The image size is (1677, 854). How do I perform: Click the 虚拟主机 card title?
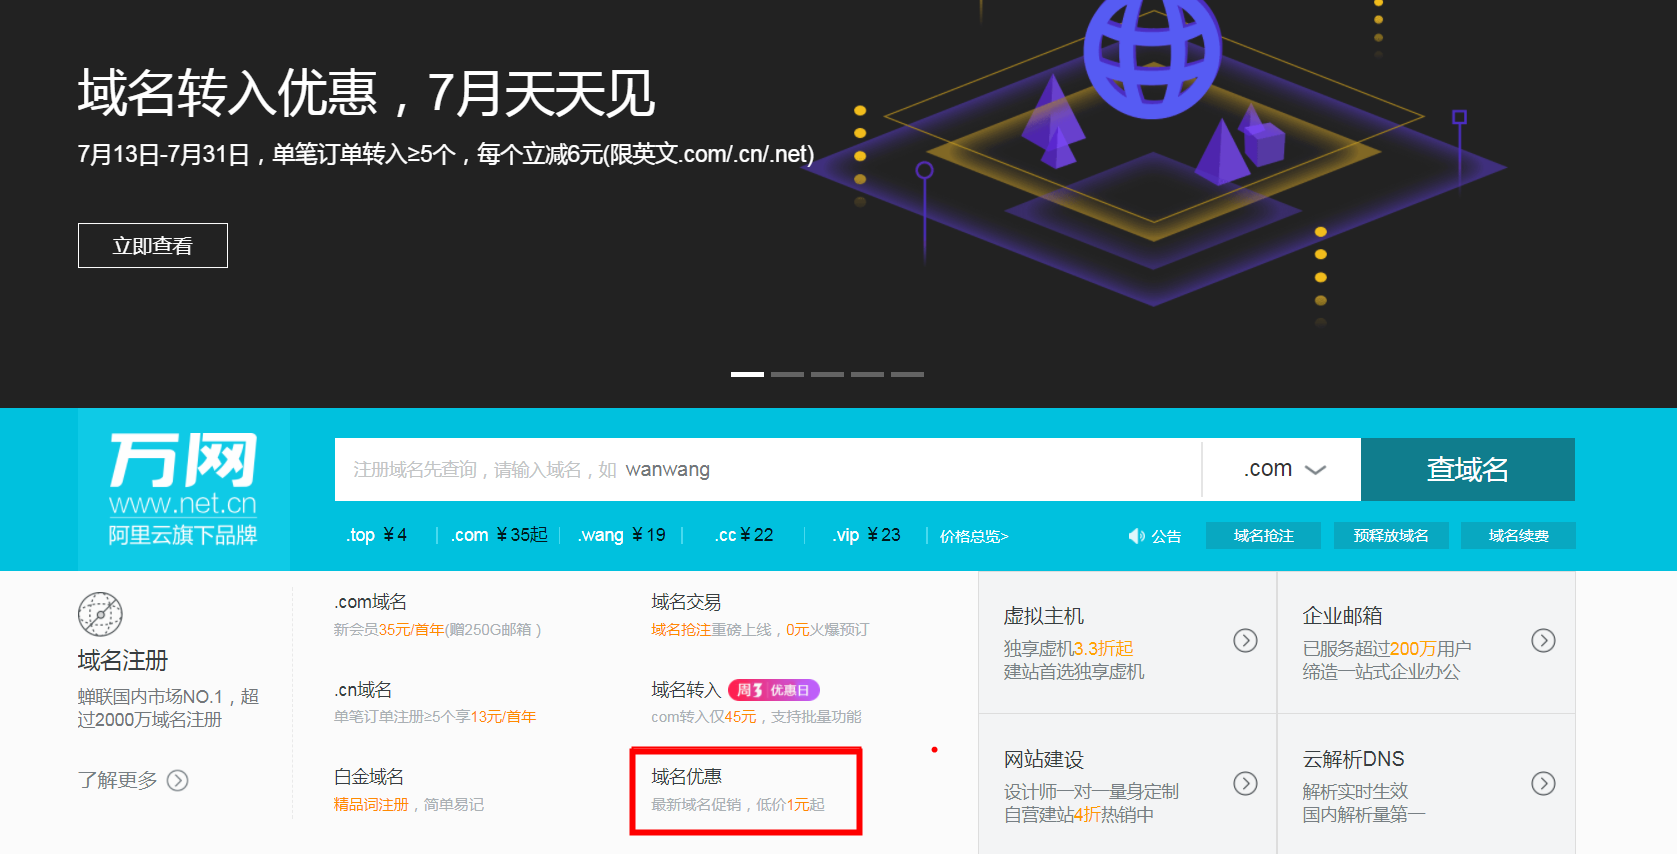click(x=1044, y=616)
